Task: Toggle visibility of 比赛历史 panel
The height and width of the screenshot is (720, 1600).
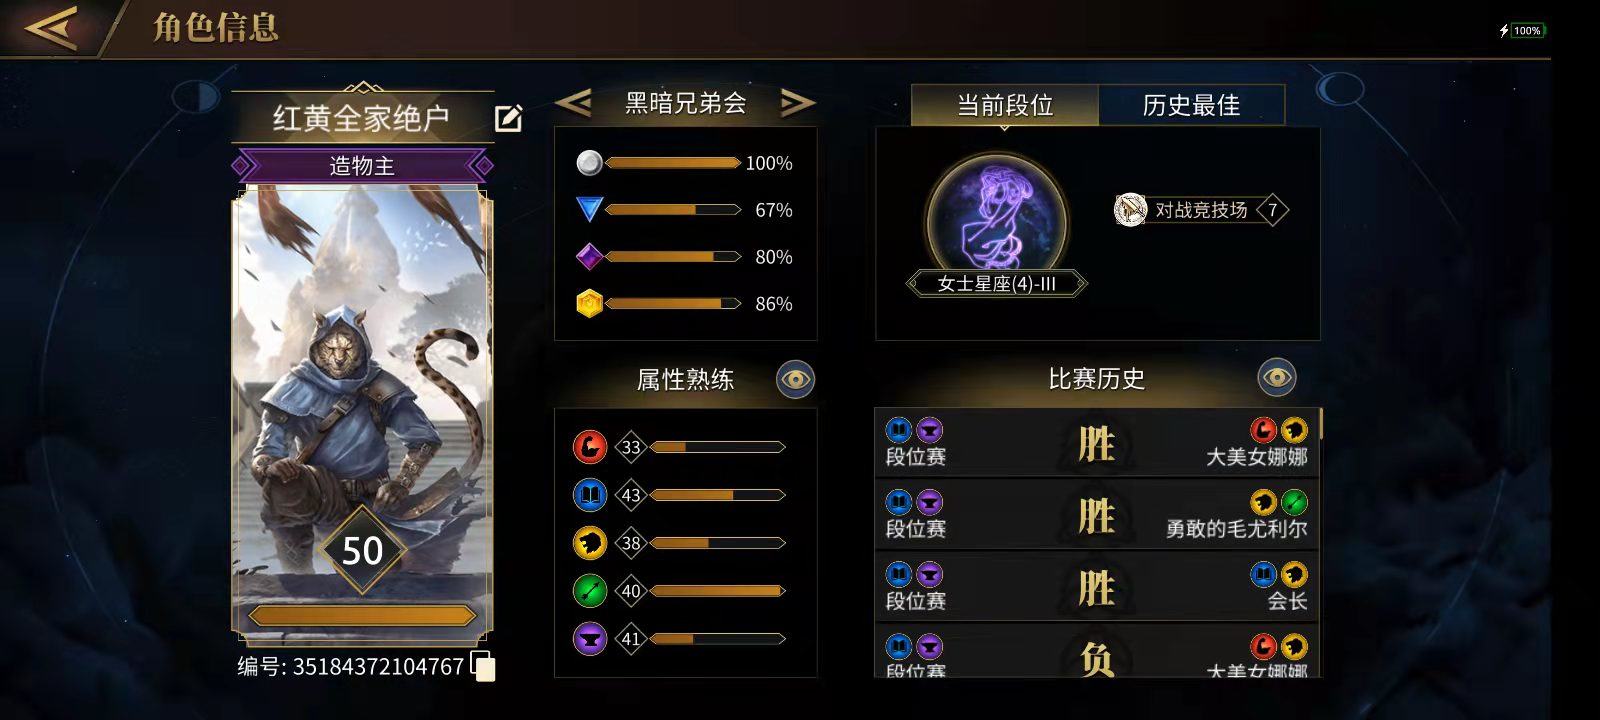Action: 1277,378
